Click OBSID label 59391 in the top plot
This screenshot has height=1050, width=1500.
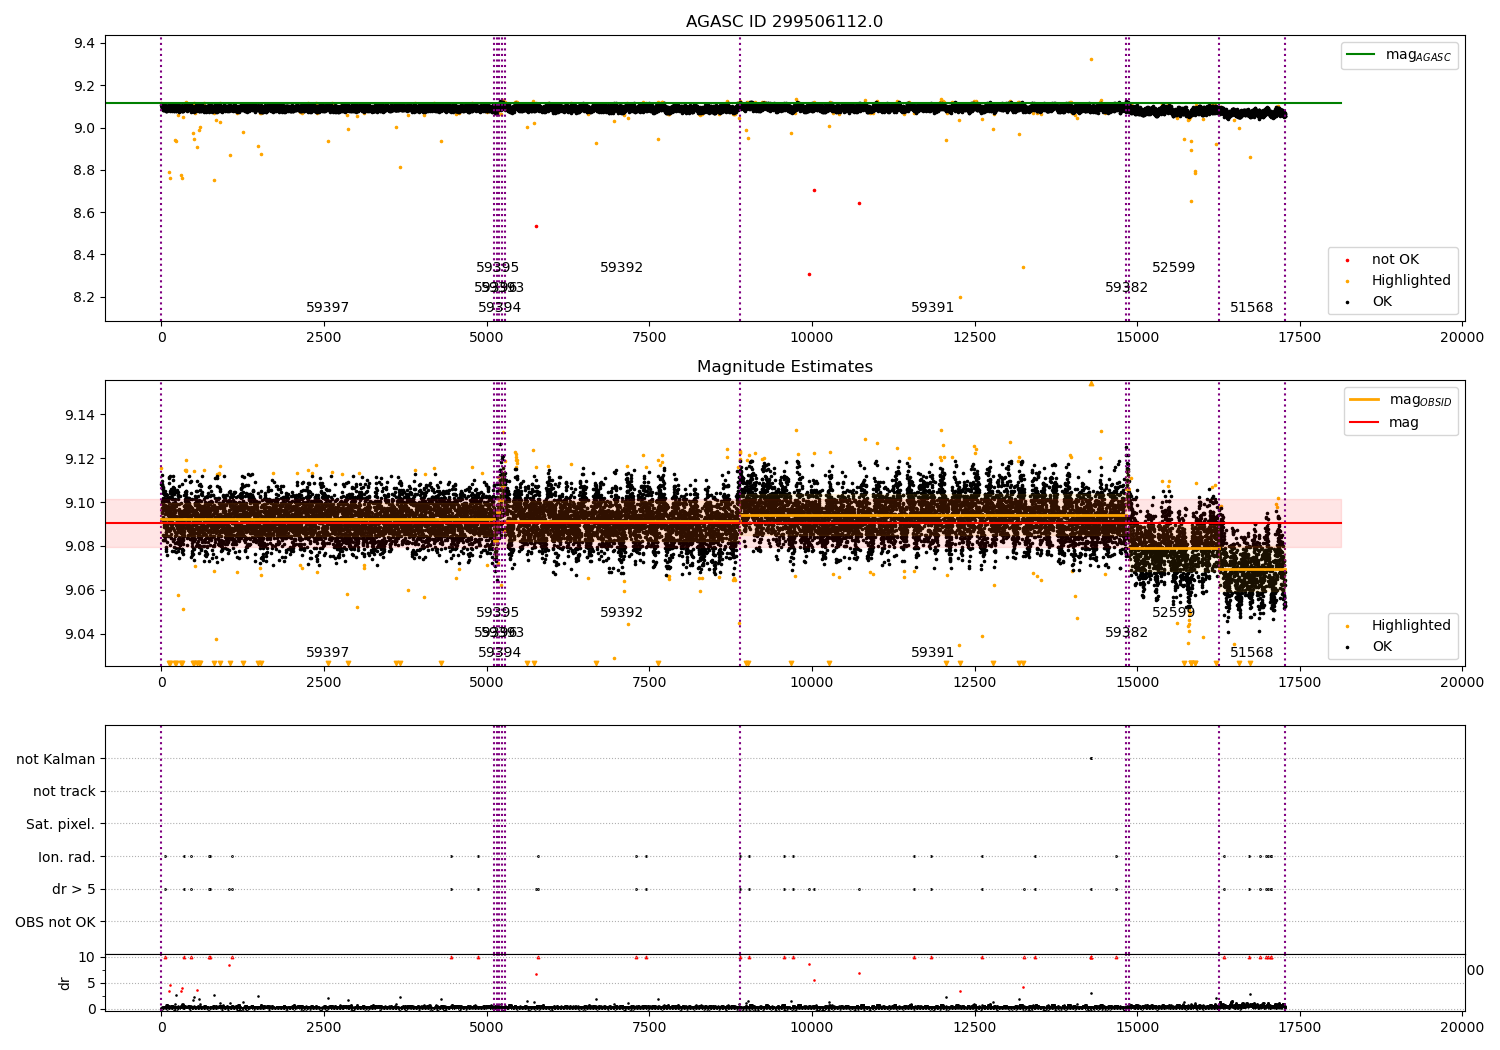[x=932, y=308]
